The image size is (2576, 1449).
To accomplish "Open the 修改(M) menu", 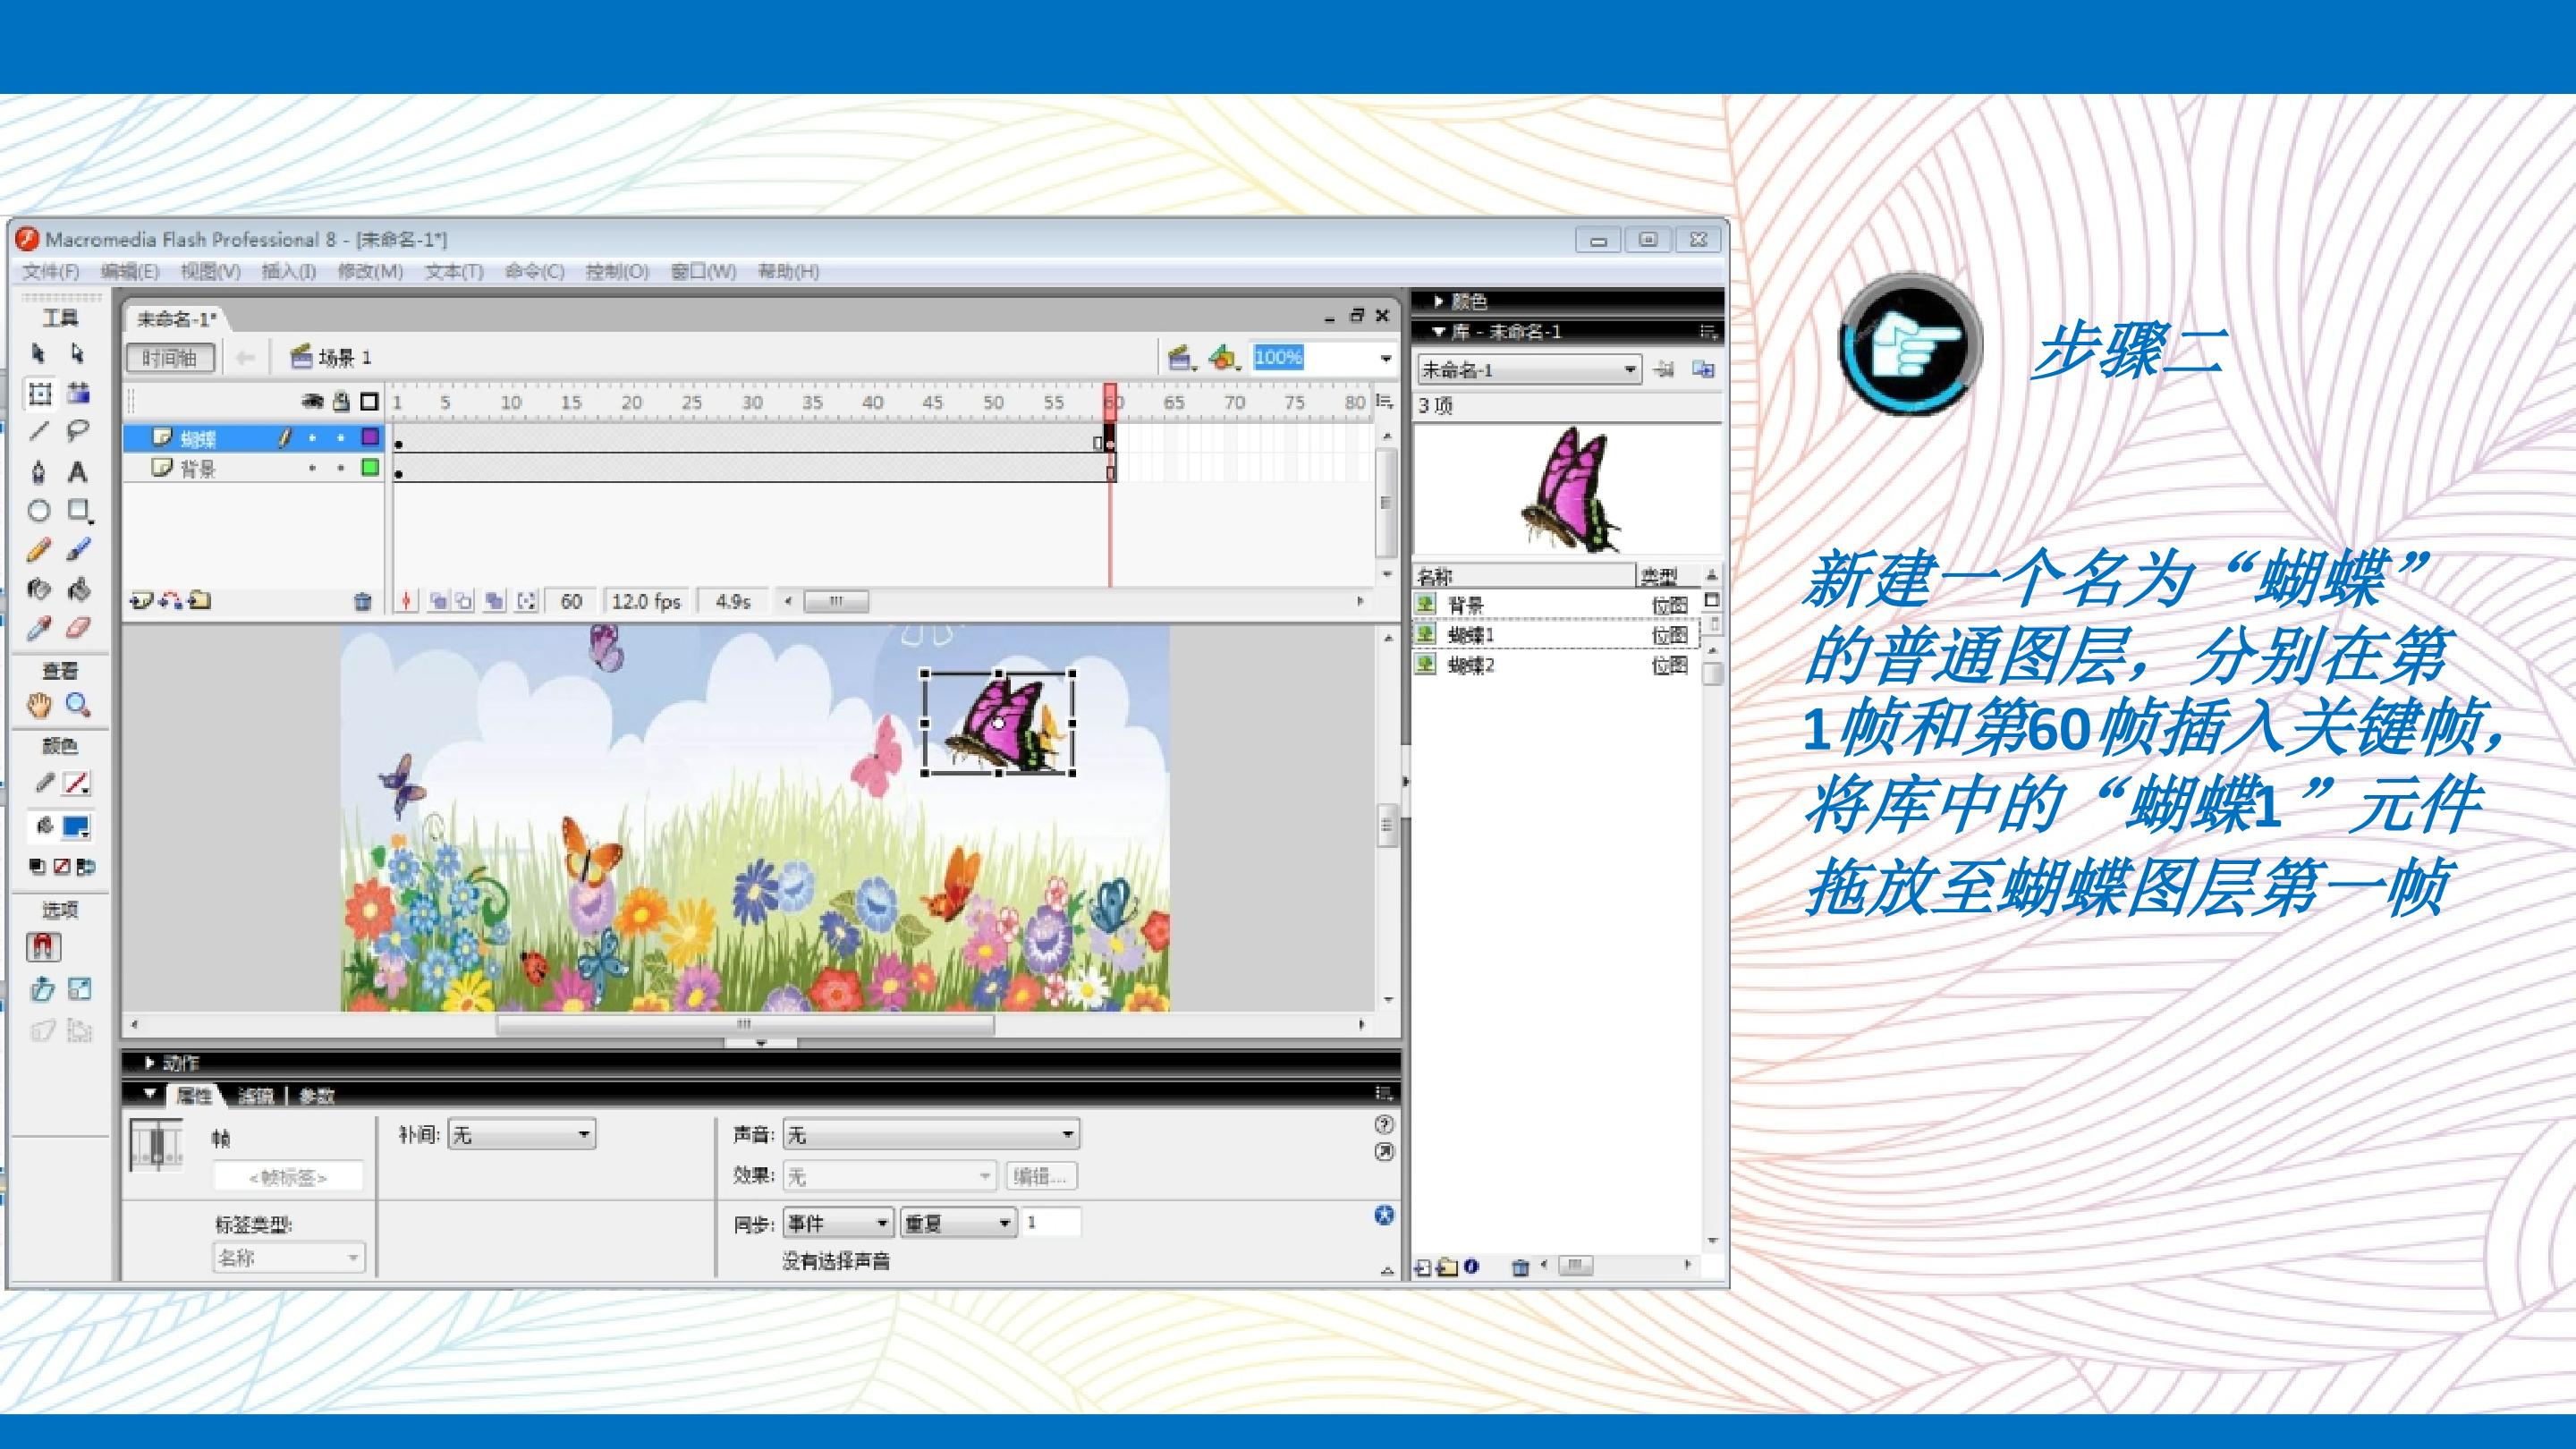I will pos(369,271).
